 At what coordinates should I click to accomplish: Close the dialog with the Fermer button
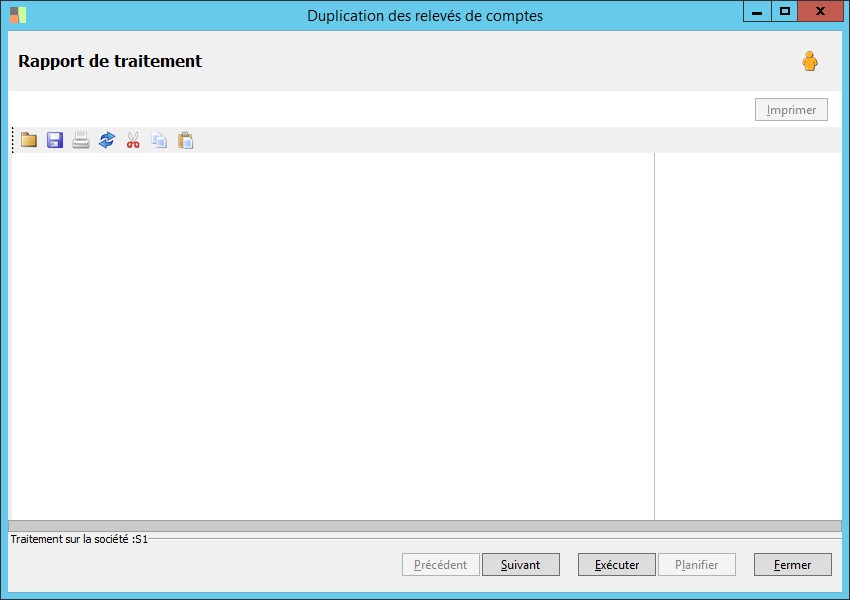[793, 565]
